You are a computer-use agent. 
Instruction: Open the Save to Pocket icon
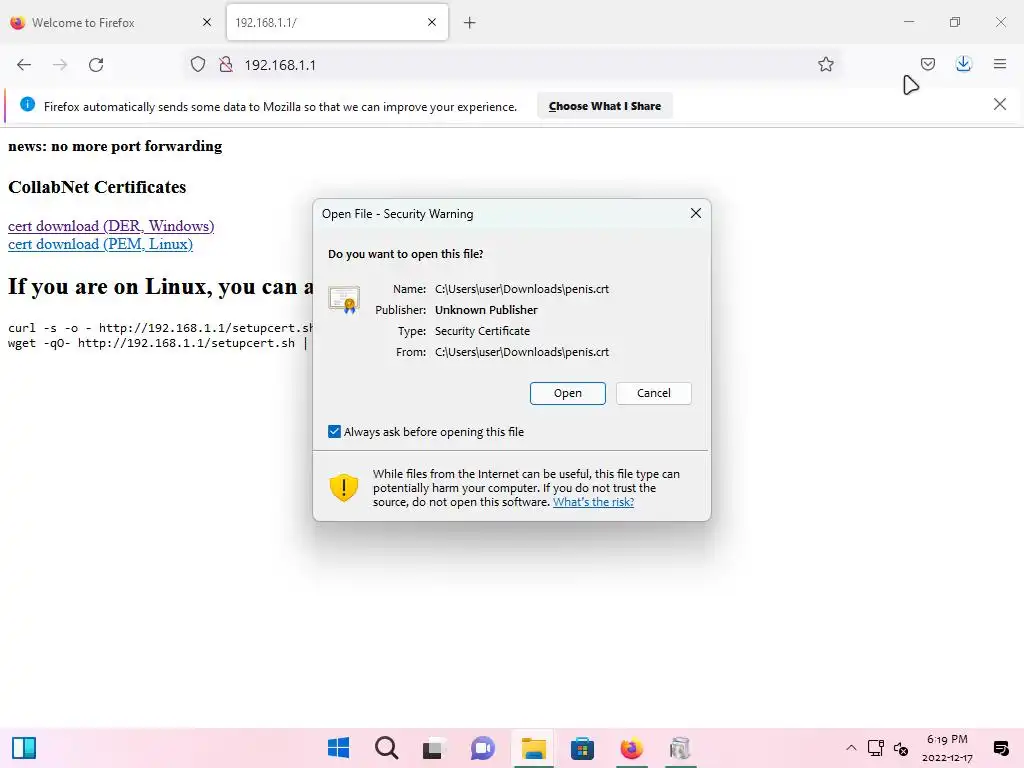pos(927,64)
